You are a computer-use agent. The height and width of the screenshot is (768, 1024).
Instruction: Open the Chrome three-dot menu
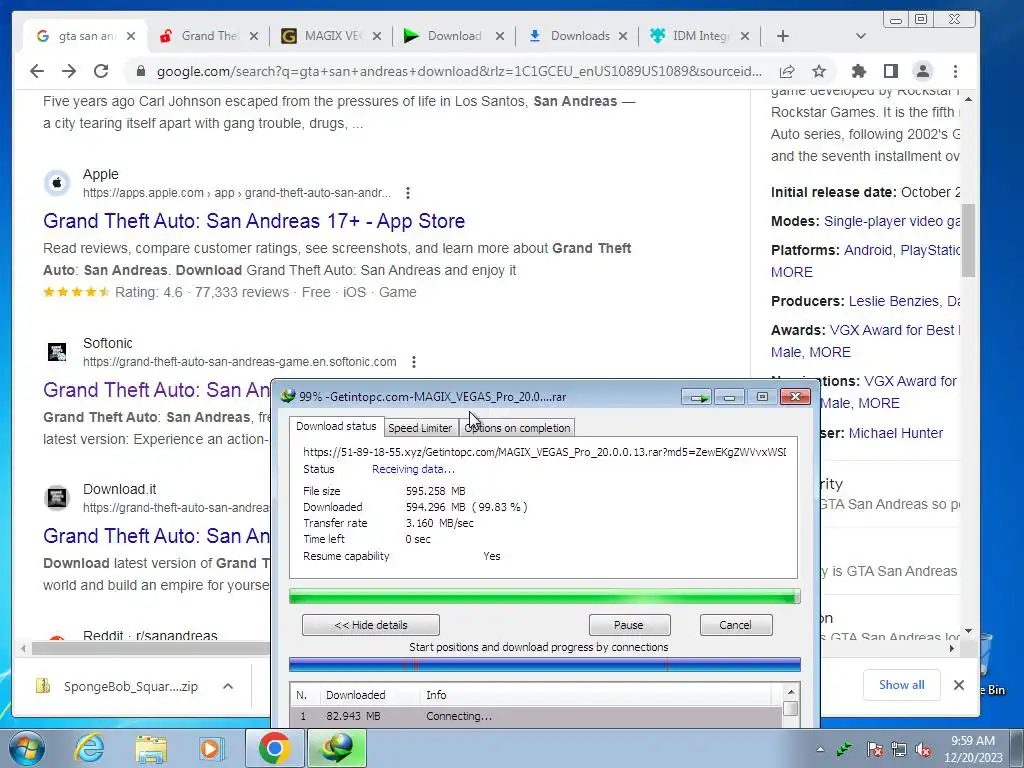pyautogui.click(x=955, y=71)
